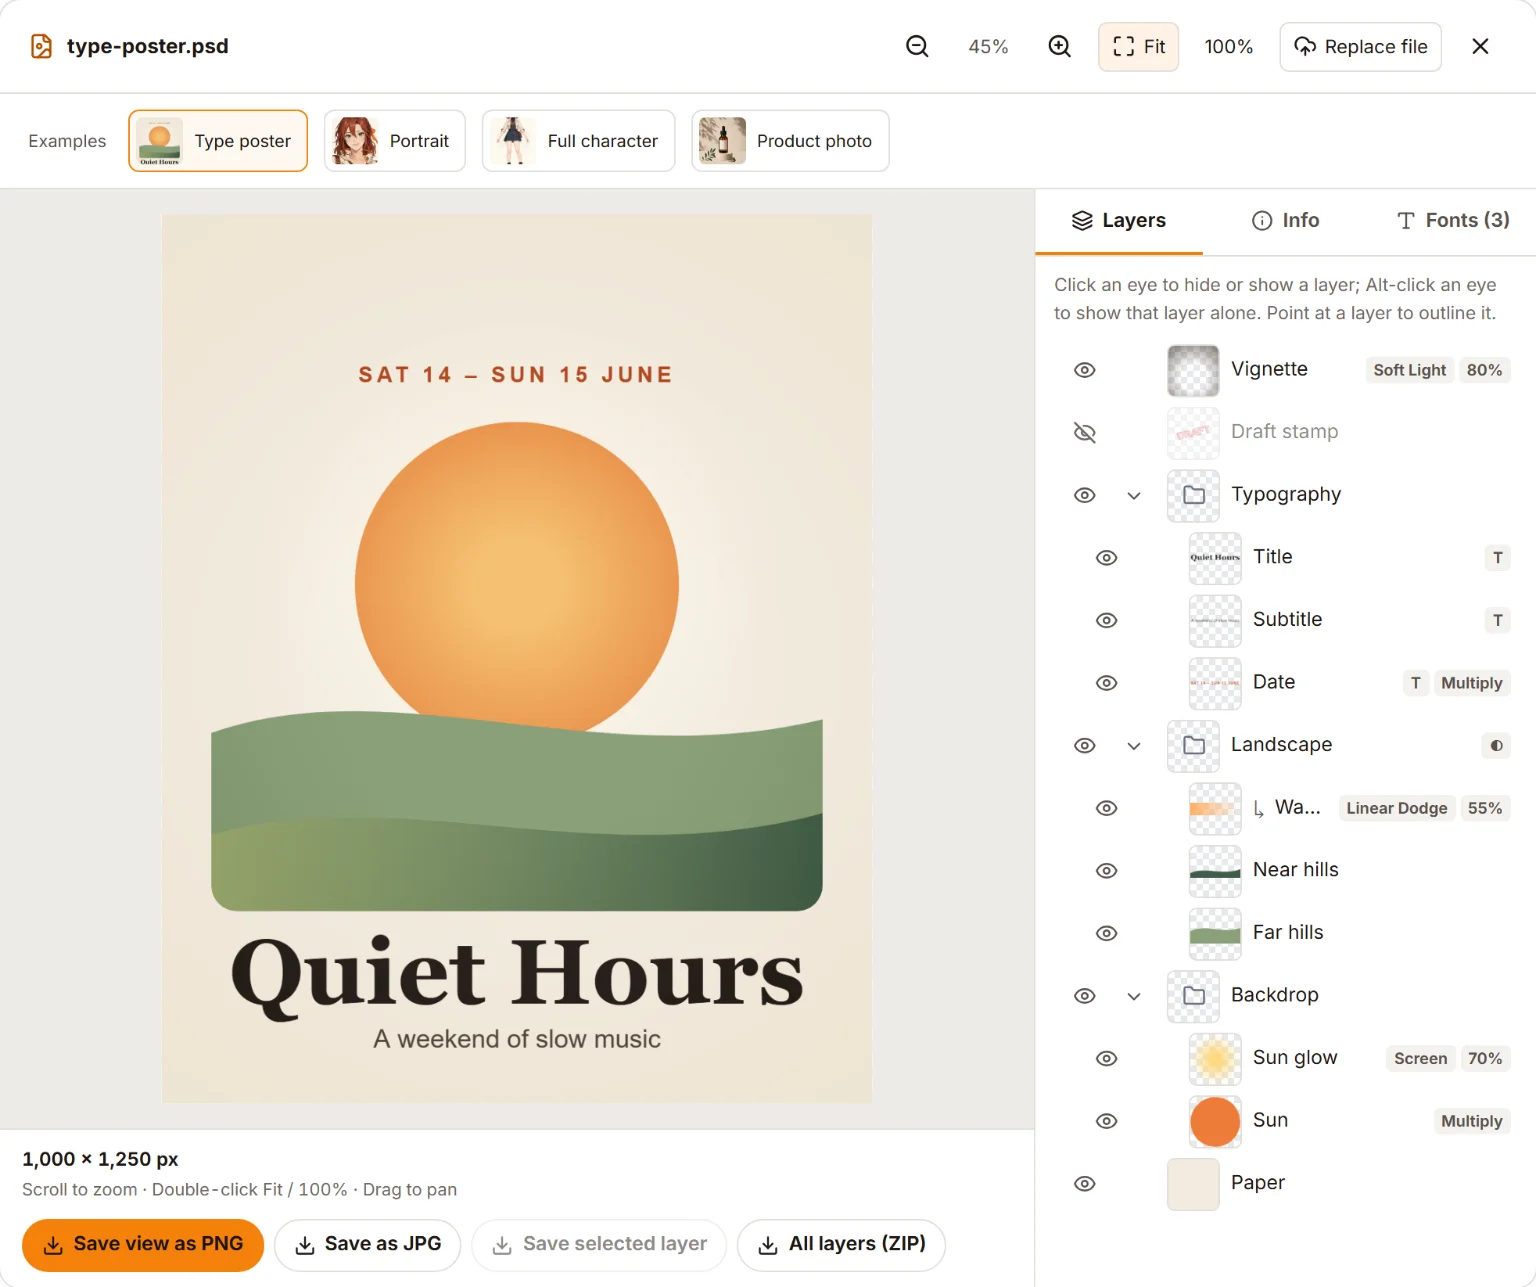Click the Typography folder icon

1193,495
